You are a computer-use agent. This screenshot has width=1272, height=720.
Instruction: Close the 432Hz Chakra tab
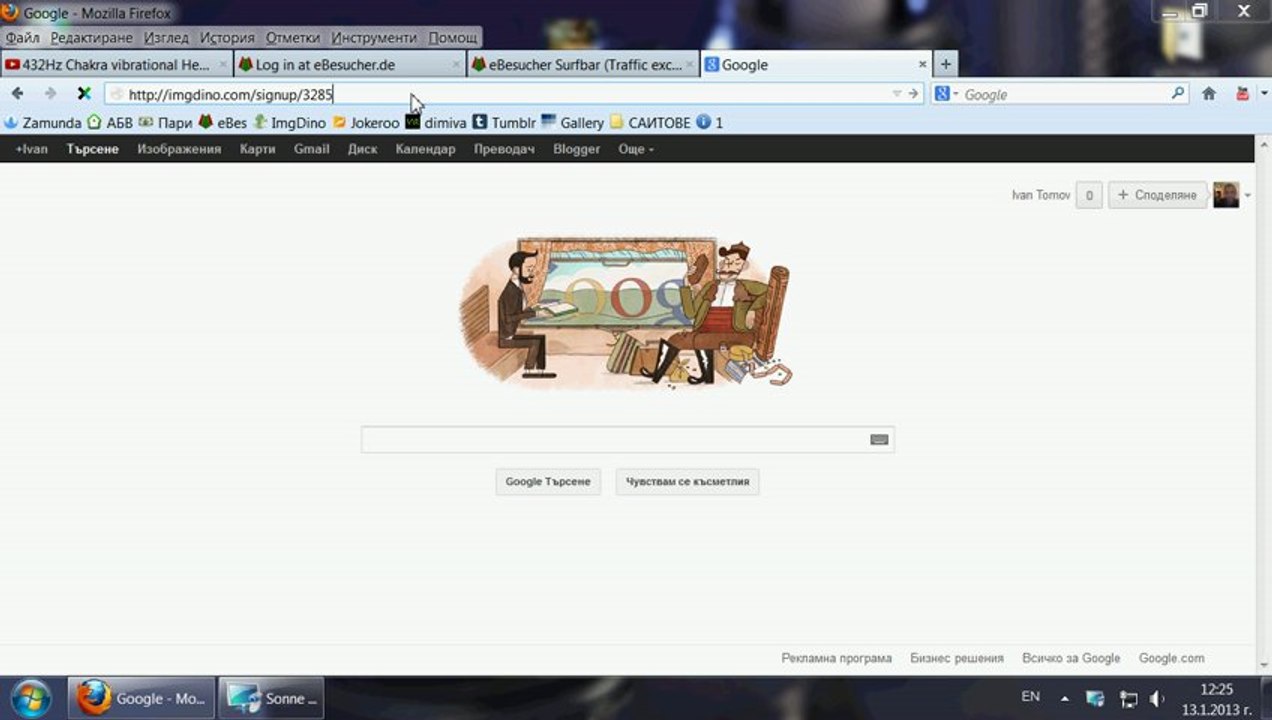pos(223,64)
